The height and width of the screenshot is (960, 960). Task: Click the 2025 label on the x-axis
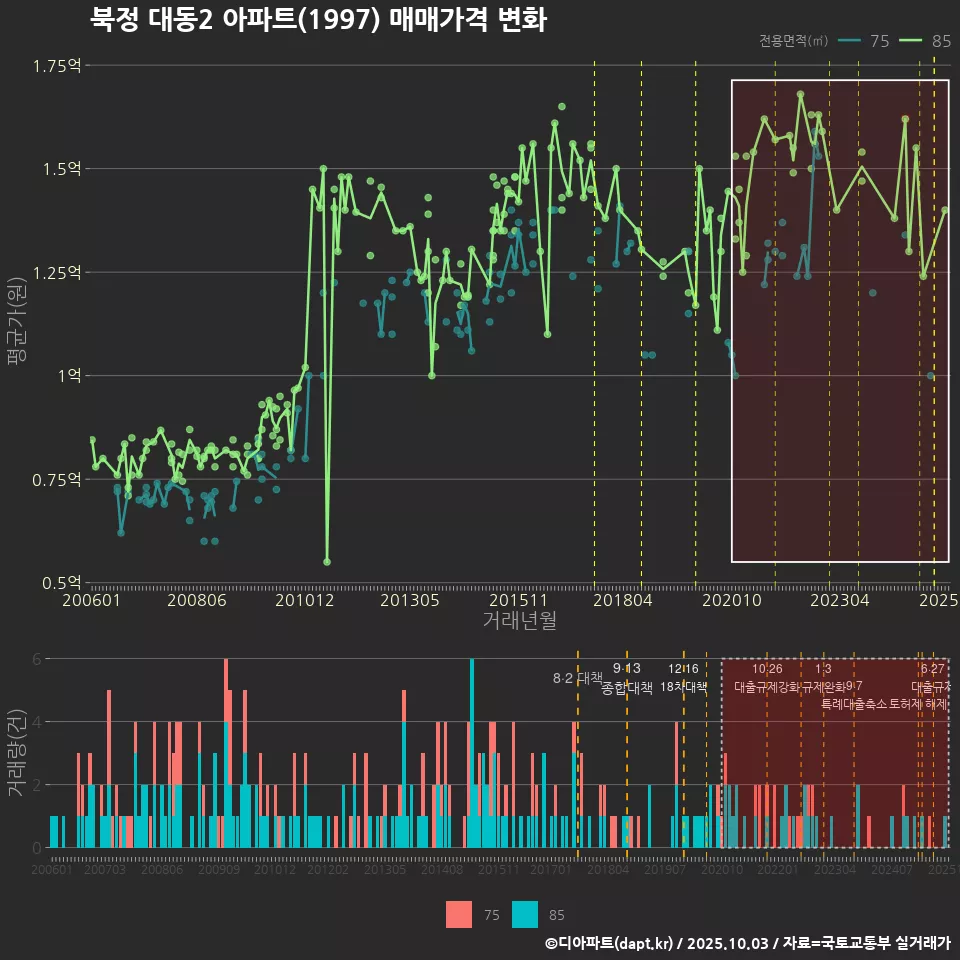pyautogui.click(x=941, y=601)
